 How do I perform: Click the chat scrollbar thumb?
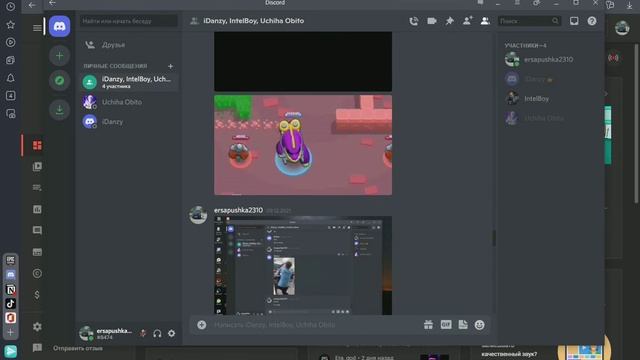[x=494, y=238]
